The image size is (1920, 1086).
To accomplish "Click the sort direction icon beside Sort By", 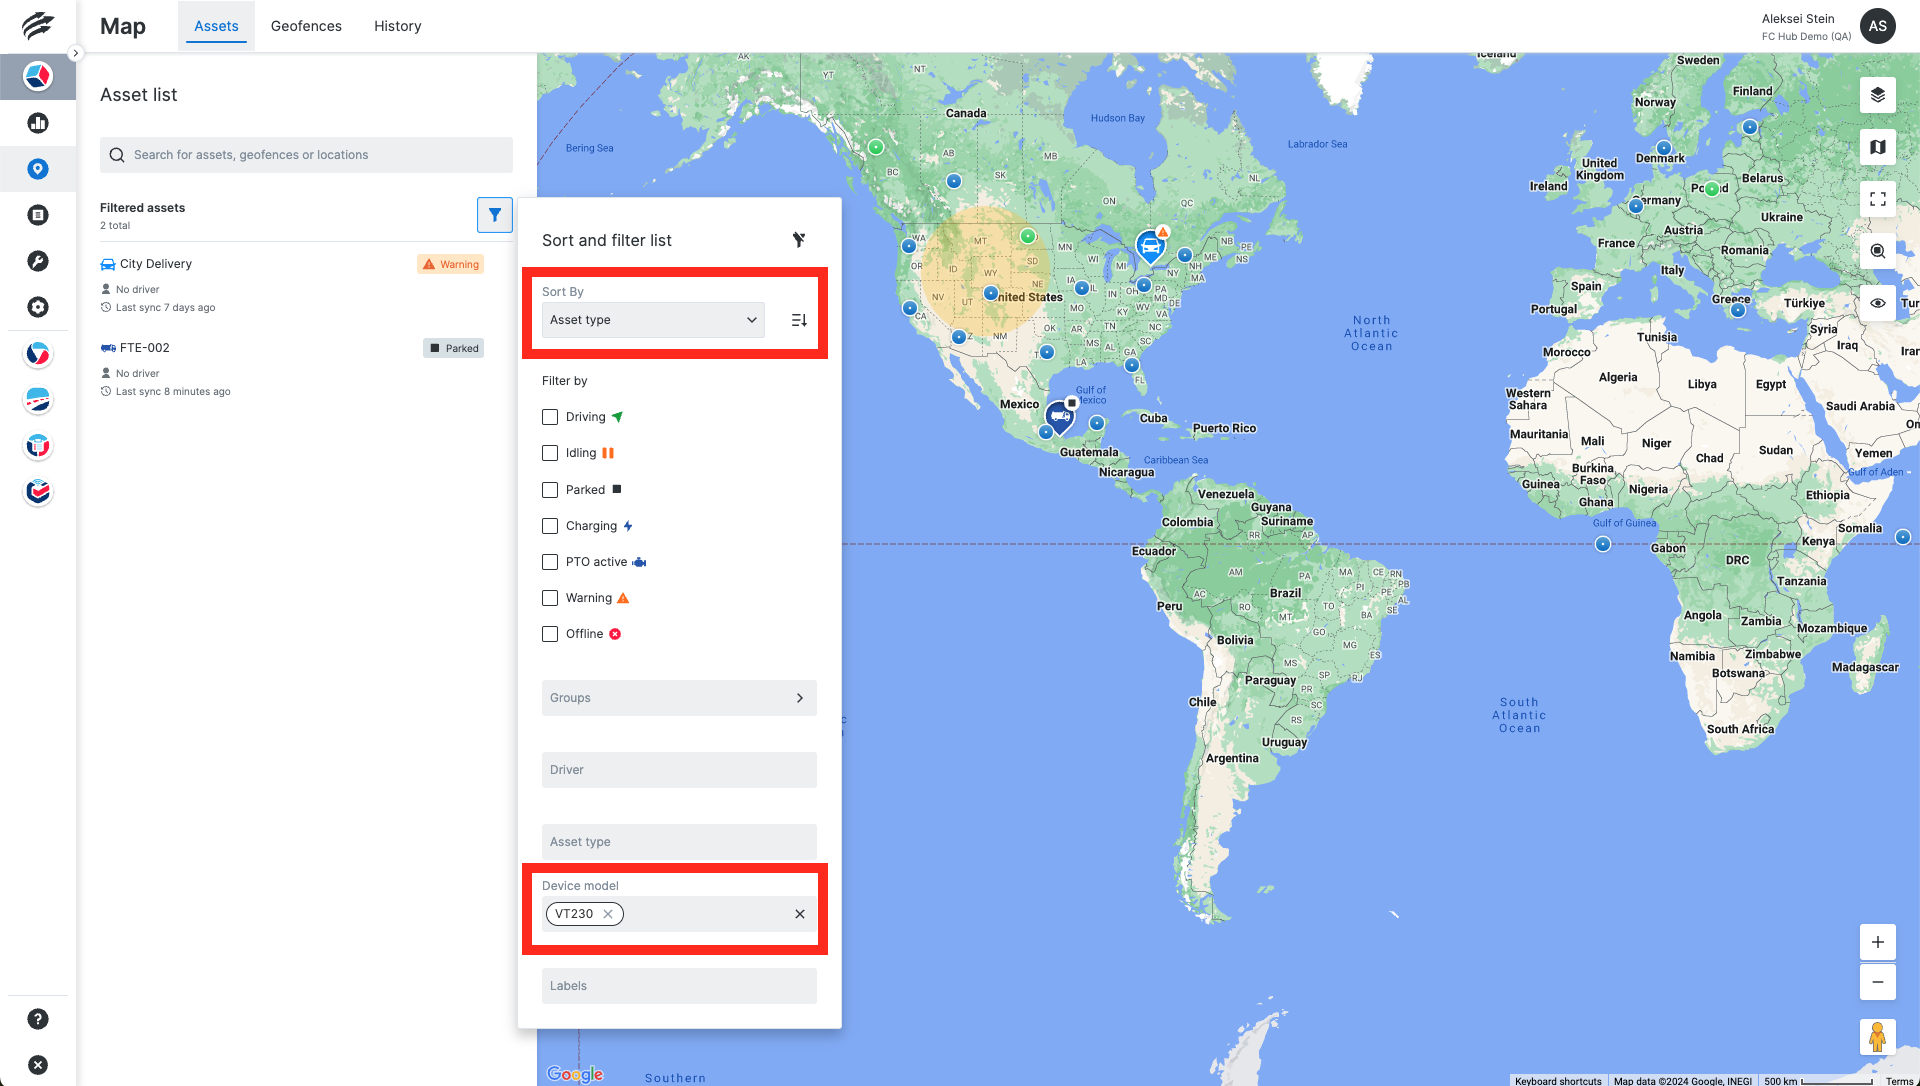I will point(798,319).
